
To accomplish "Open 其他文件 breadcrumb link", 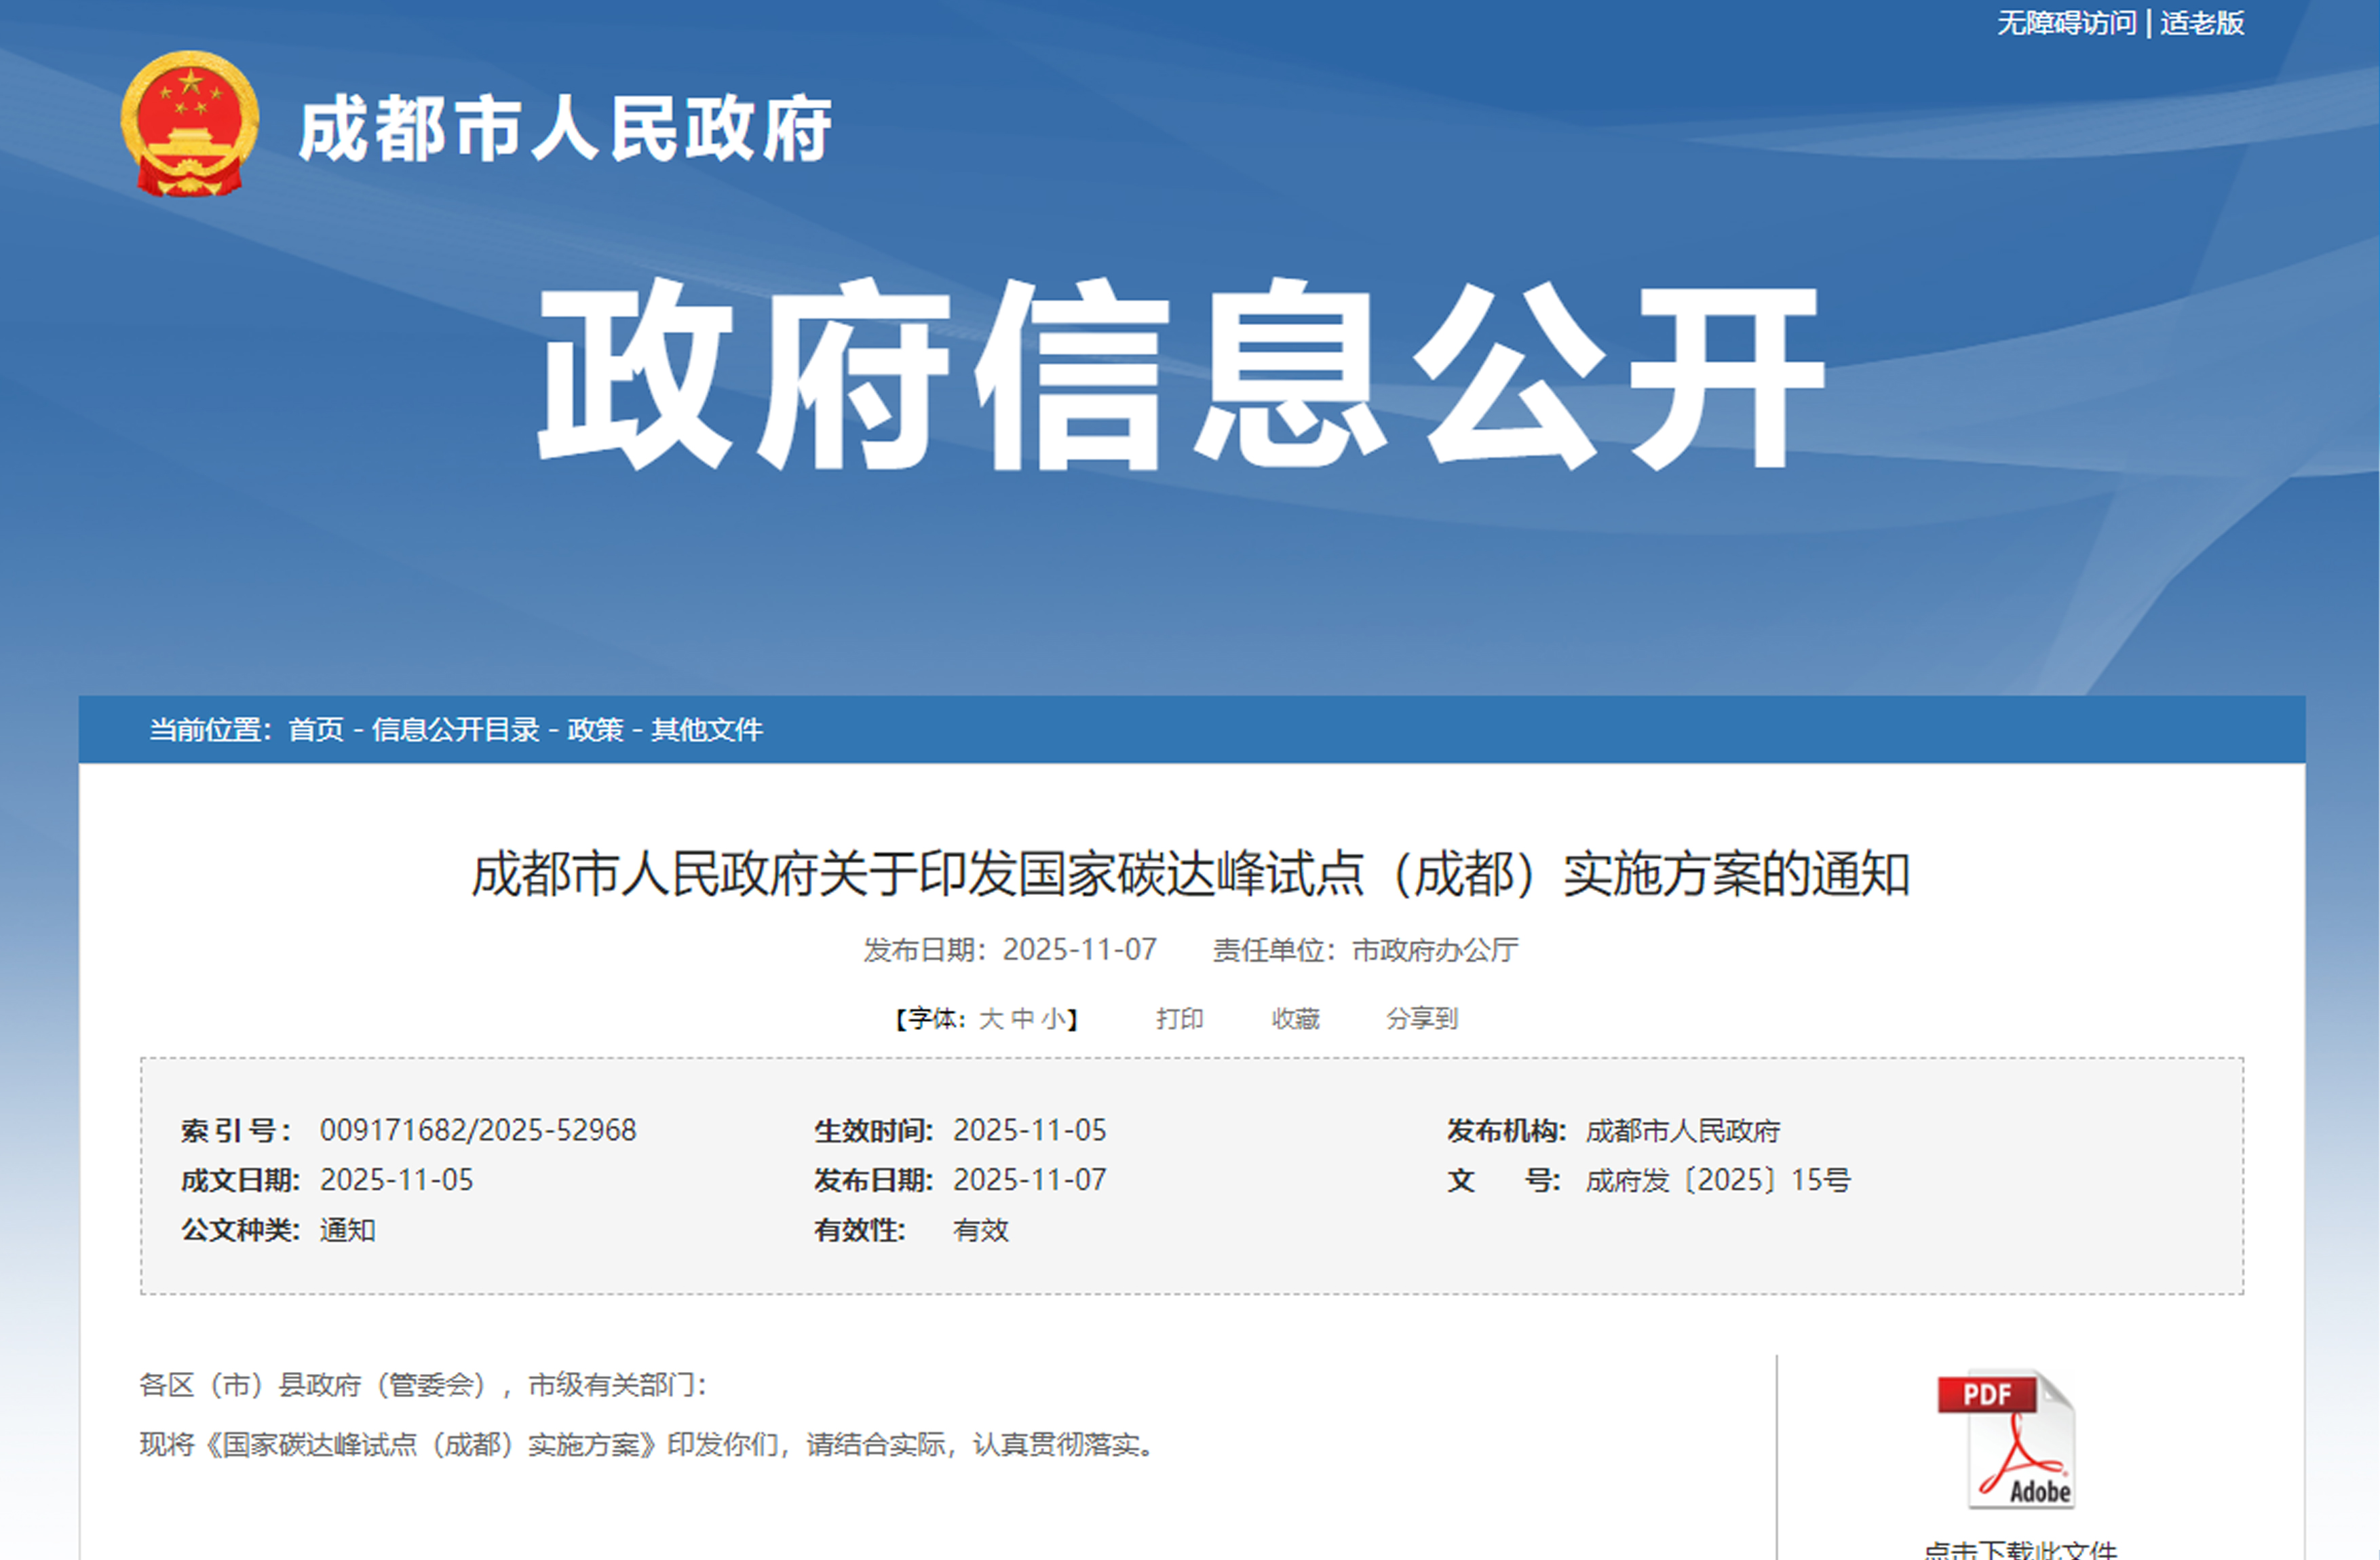I will pyautogui.click(x=707, y=730).
